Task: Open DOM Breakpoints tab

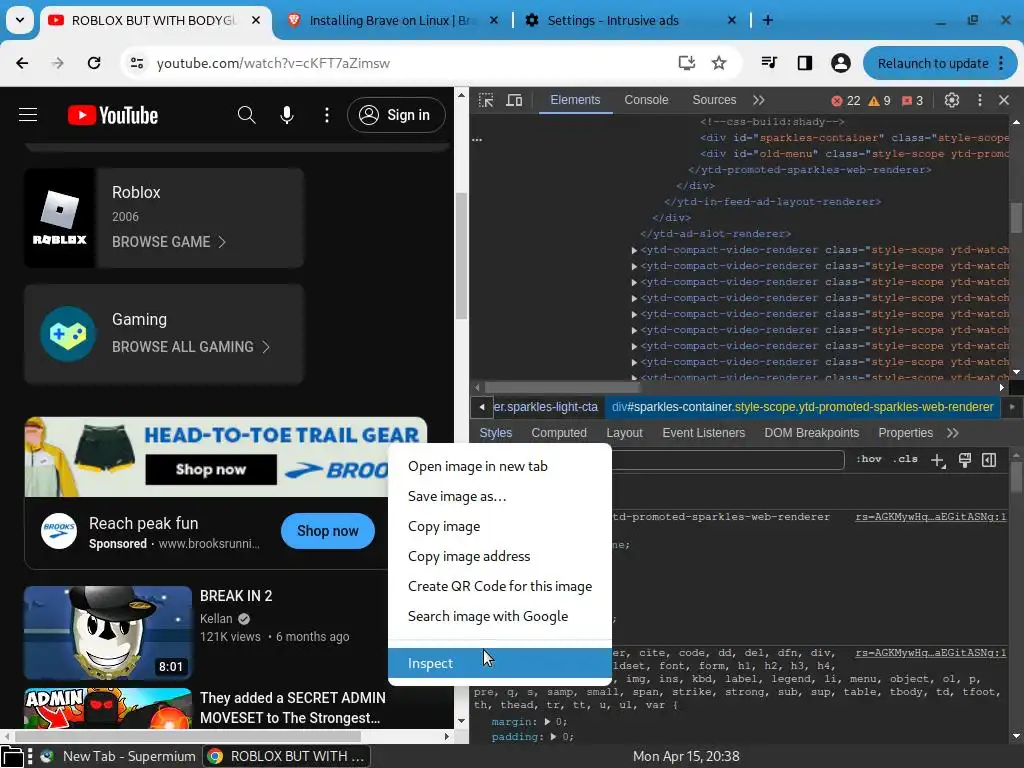Action: click(812, 433)
